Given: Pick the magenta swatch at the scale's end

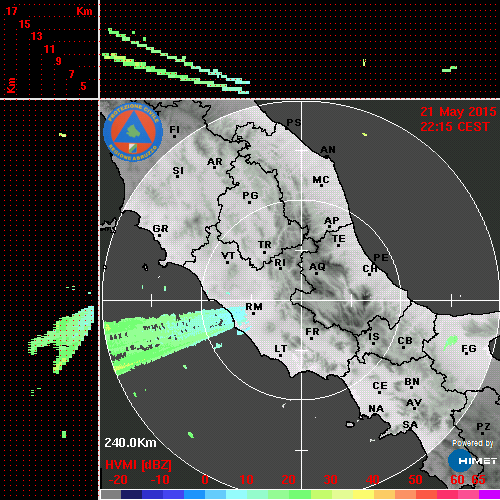Looking at the screenshot, I should (489, 495).
